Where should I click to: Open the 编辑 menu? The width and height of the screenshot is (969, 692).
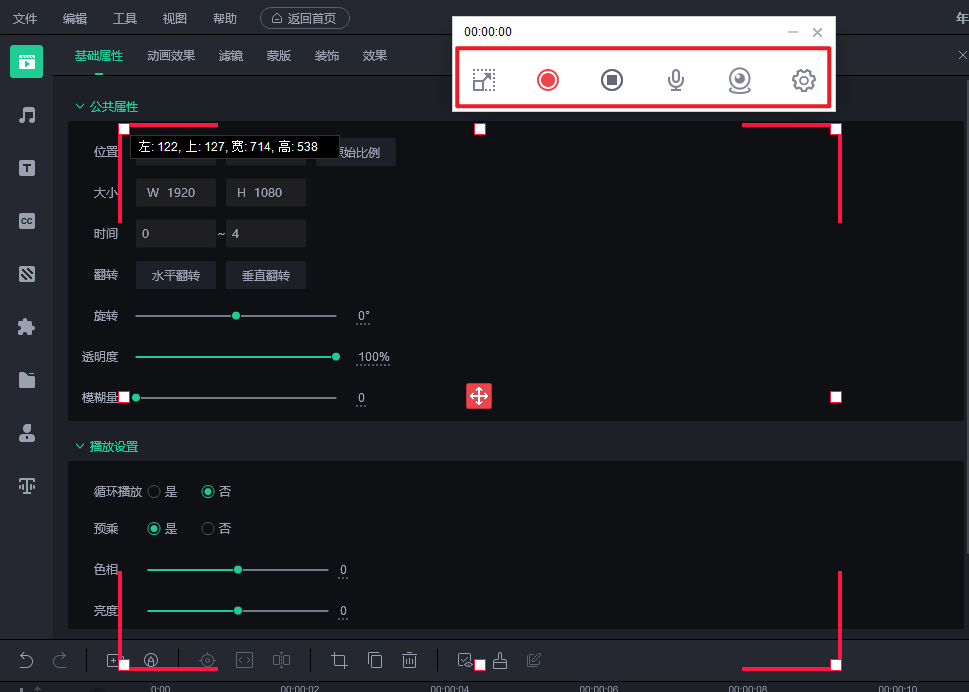pos(75,19)
